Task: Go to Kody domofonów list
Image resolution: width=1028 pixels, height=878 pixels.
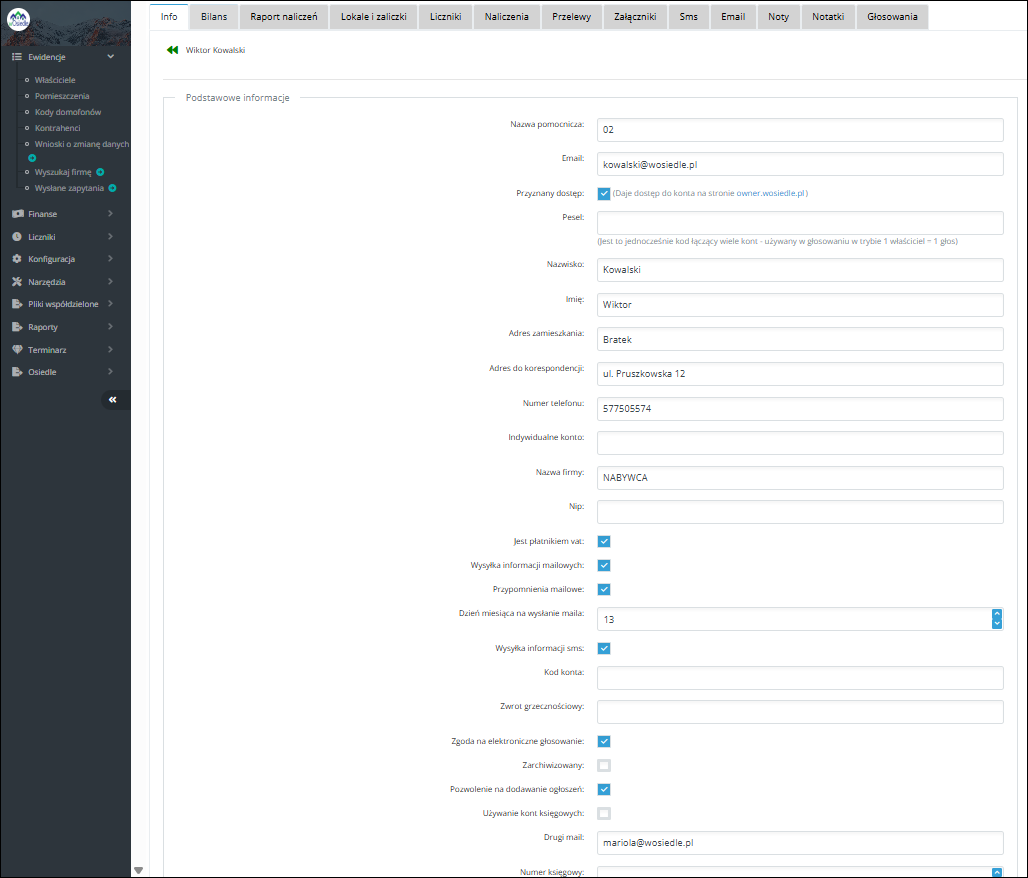Action: tap(68, 112)
